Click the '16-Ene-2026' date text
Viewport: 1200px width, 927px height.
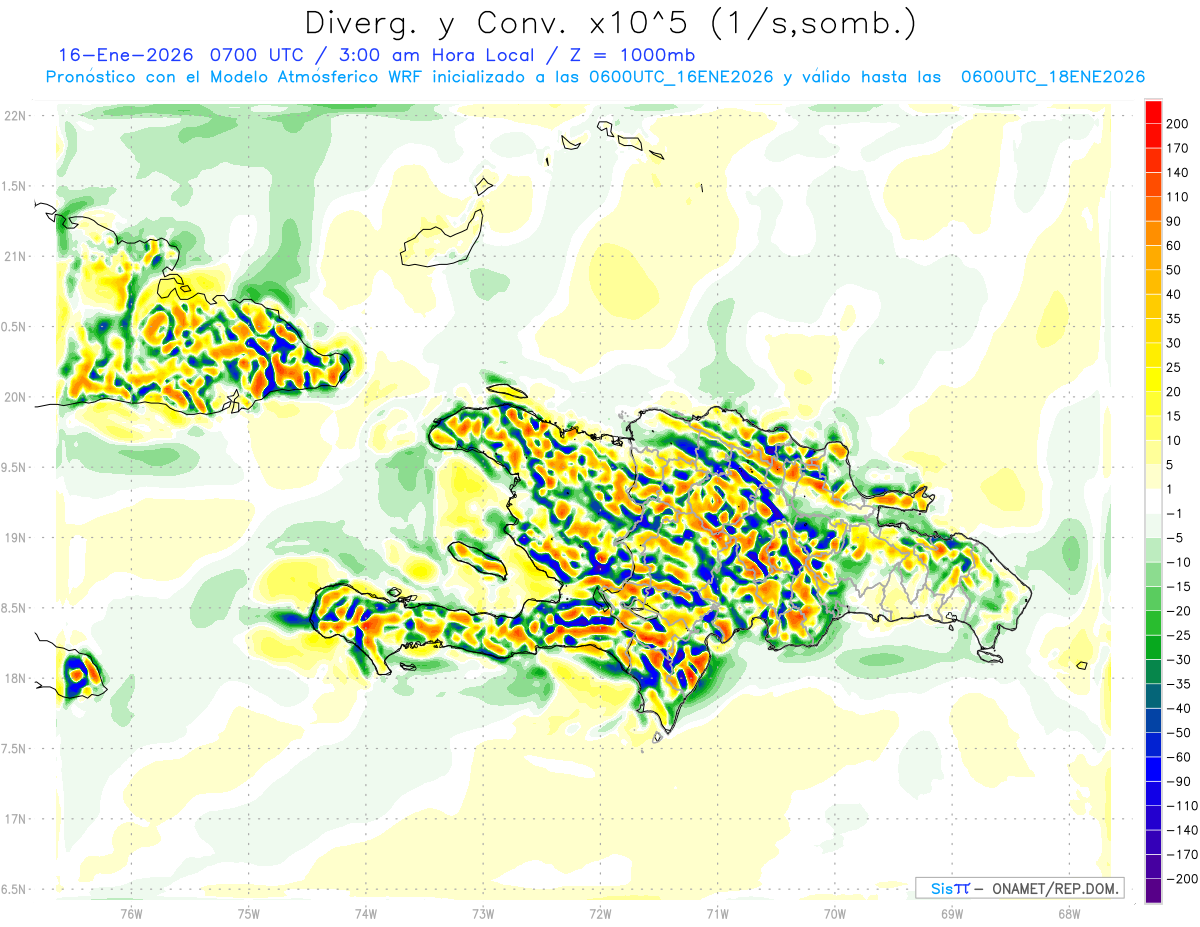[124, 55]
